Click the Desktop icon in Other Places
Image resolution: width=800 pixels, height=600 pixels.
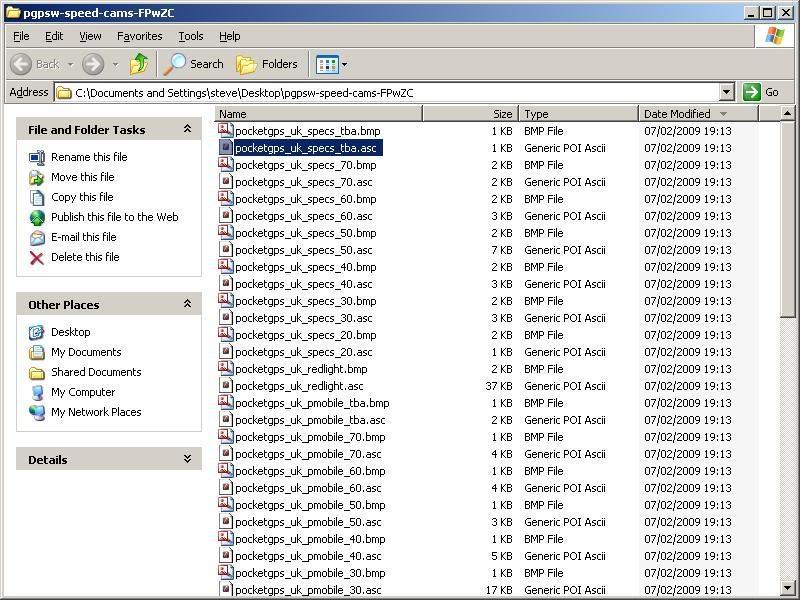coord(37,332)
